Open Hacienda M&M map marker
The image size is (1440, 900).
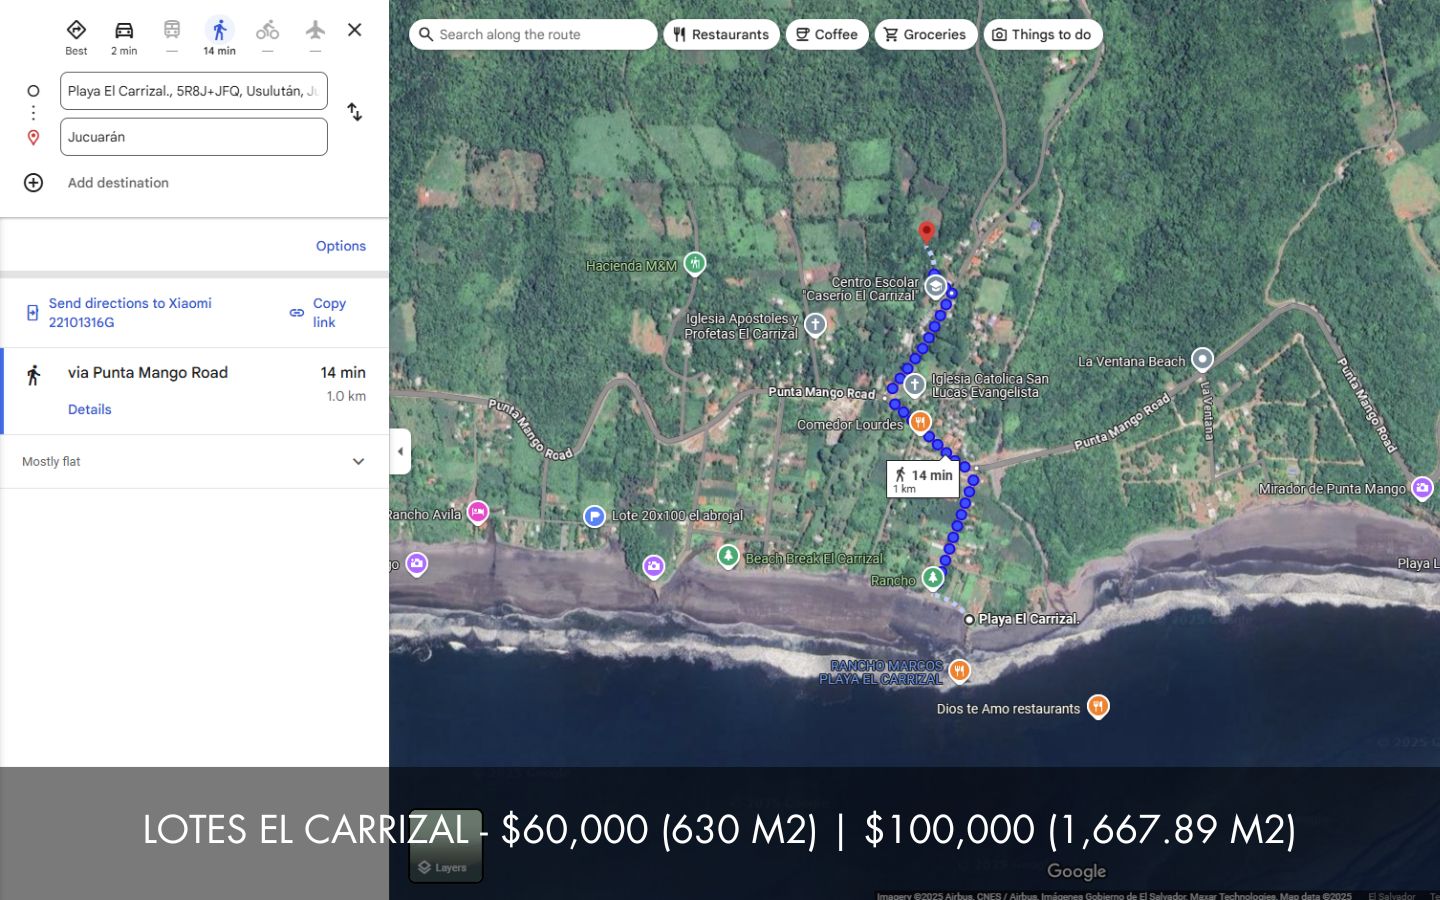tap(695, 264)
